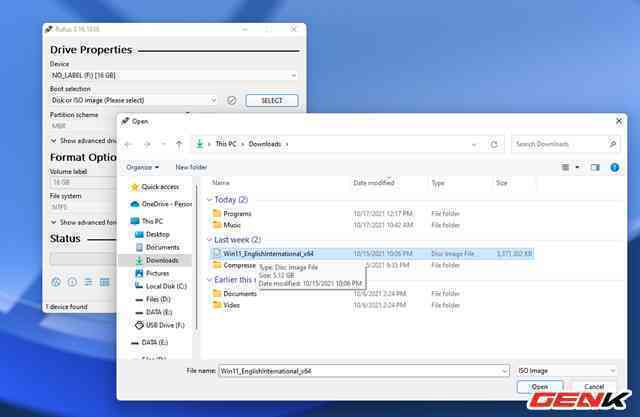Go up one folder level
The width and height of the screenshot is (640, 417).
coord(179,144)
